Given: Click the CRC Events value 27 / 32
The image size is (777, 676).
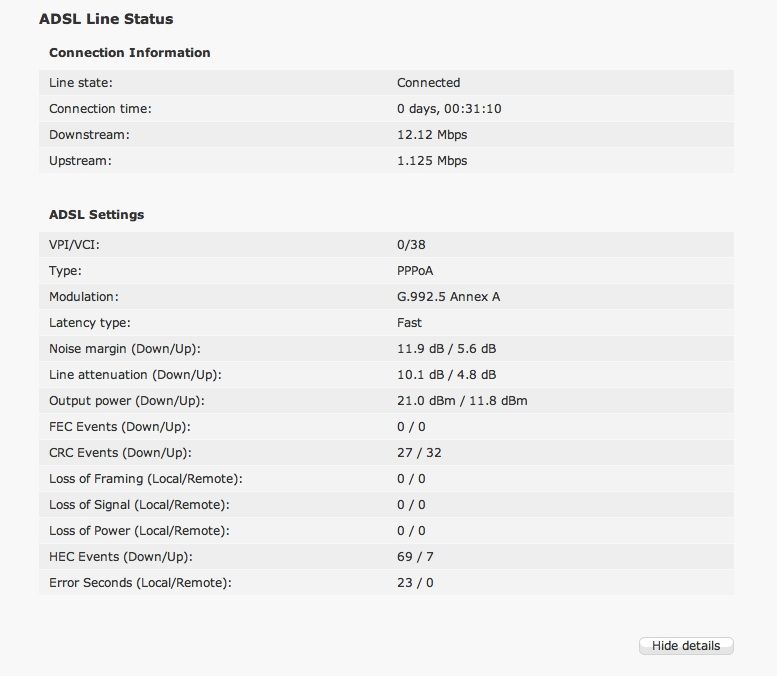Looking at the screenshot, I should [419, 453].
